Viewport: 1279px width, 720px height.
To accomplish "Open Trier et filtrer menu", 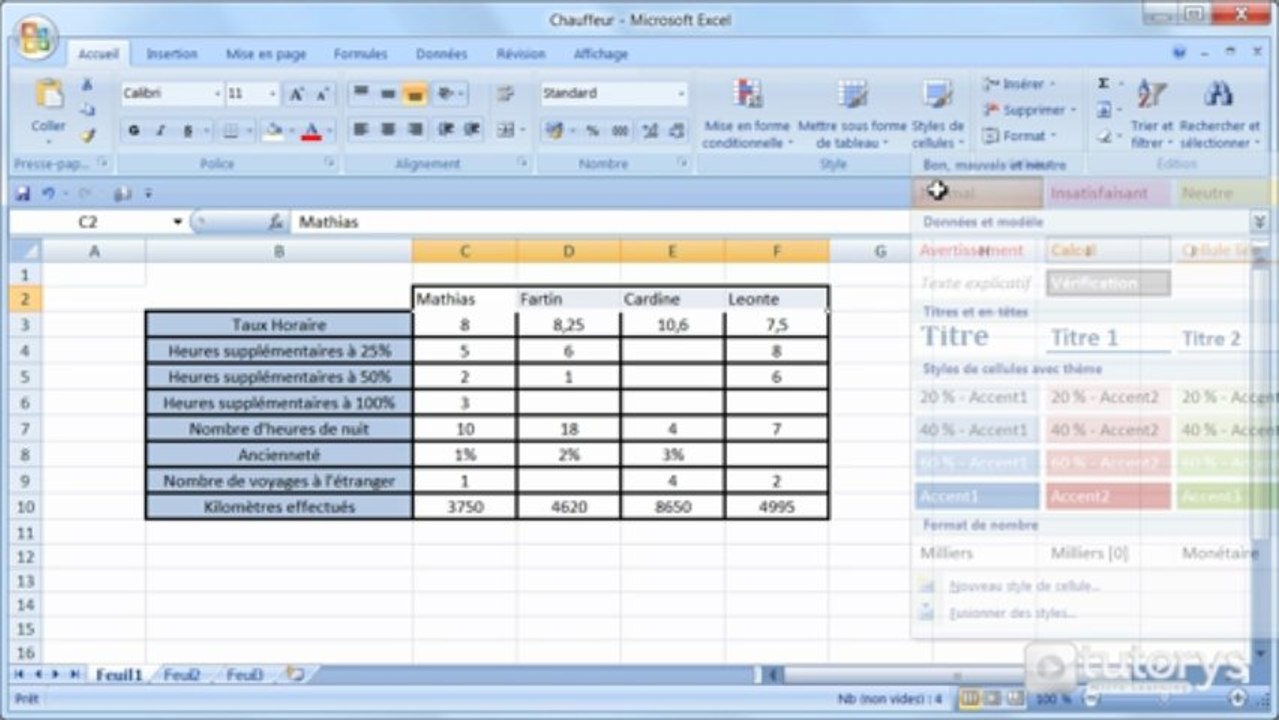I will (x=1151, y=113).
